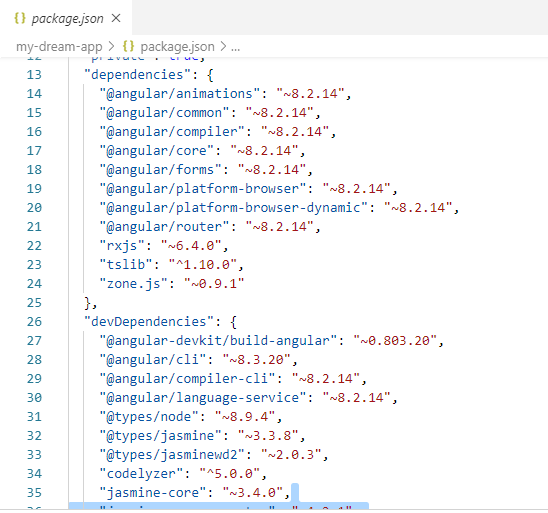Screen dimensions: 548x513
Task: Click the "@types/jasminewd2" key
Action: pos(172,455)
